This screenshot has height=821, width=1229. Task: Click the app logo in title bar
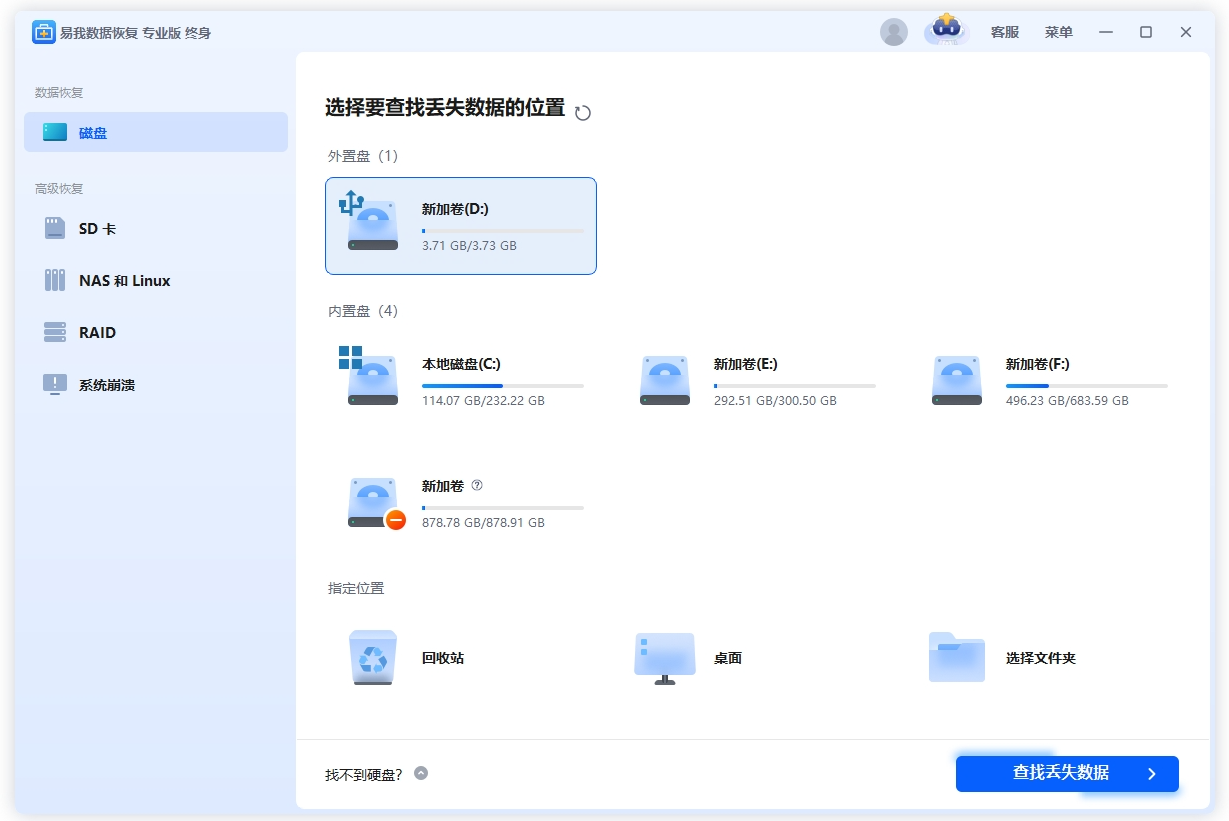click(43, 32)
